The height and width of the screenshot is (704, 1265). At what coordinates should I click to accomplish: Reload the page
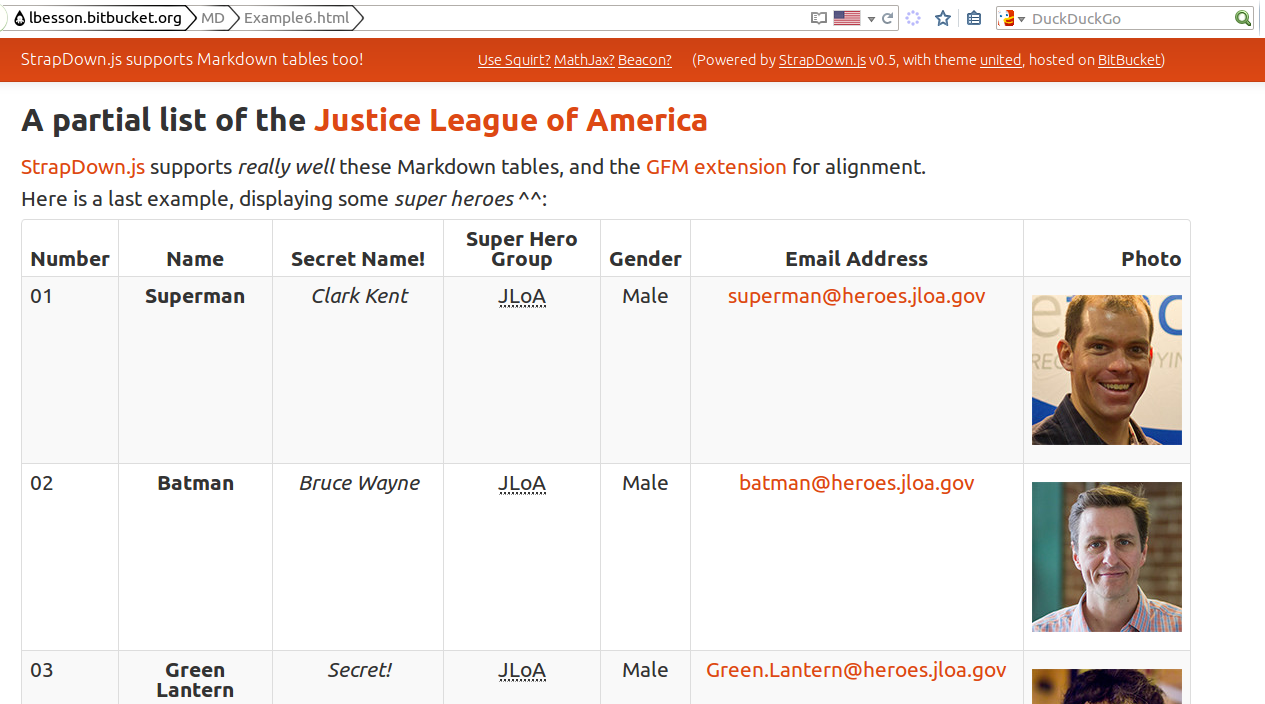pos(887,17)
